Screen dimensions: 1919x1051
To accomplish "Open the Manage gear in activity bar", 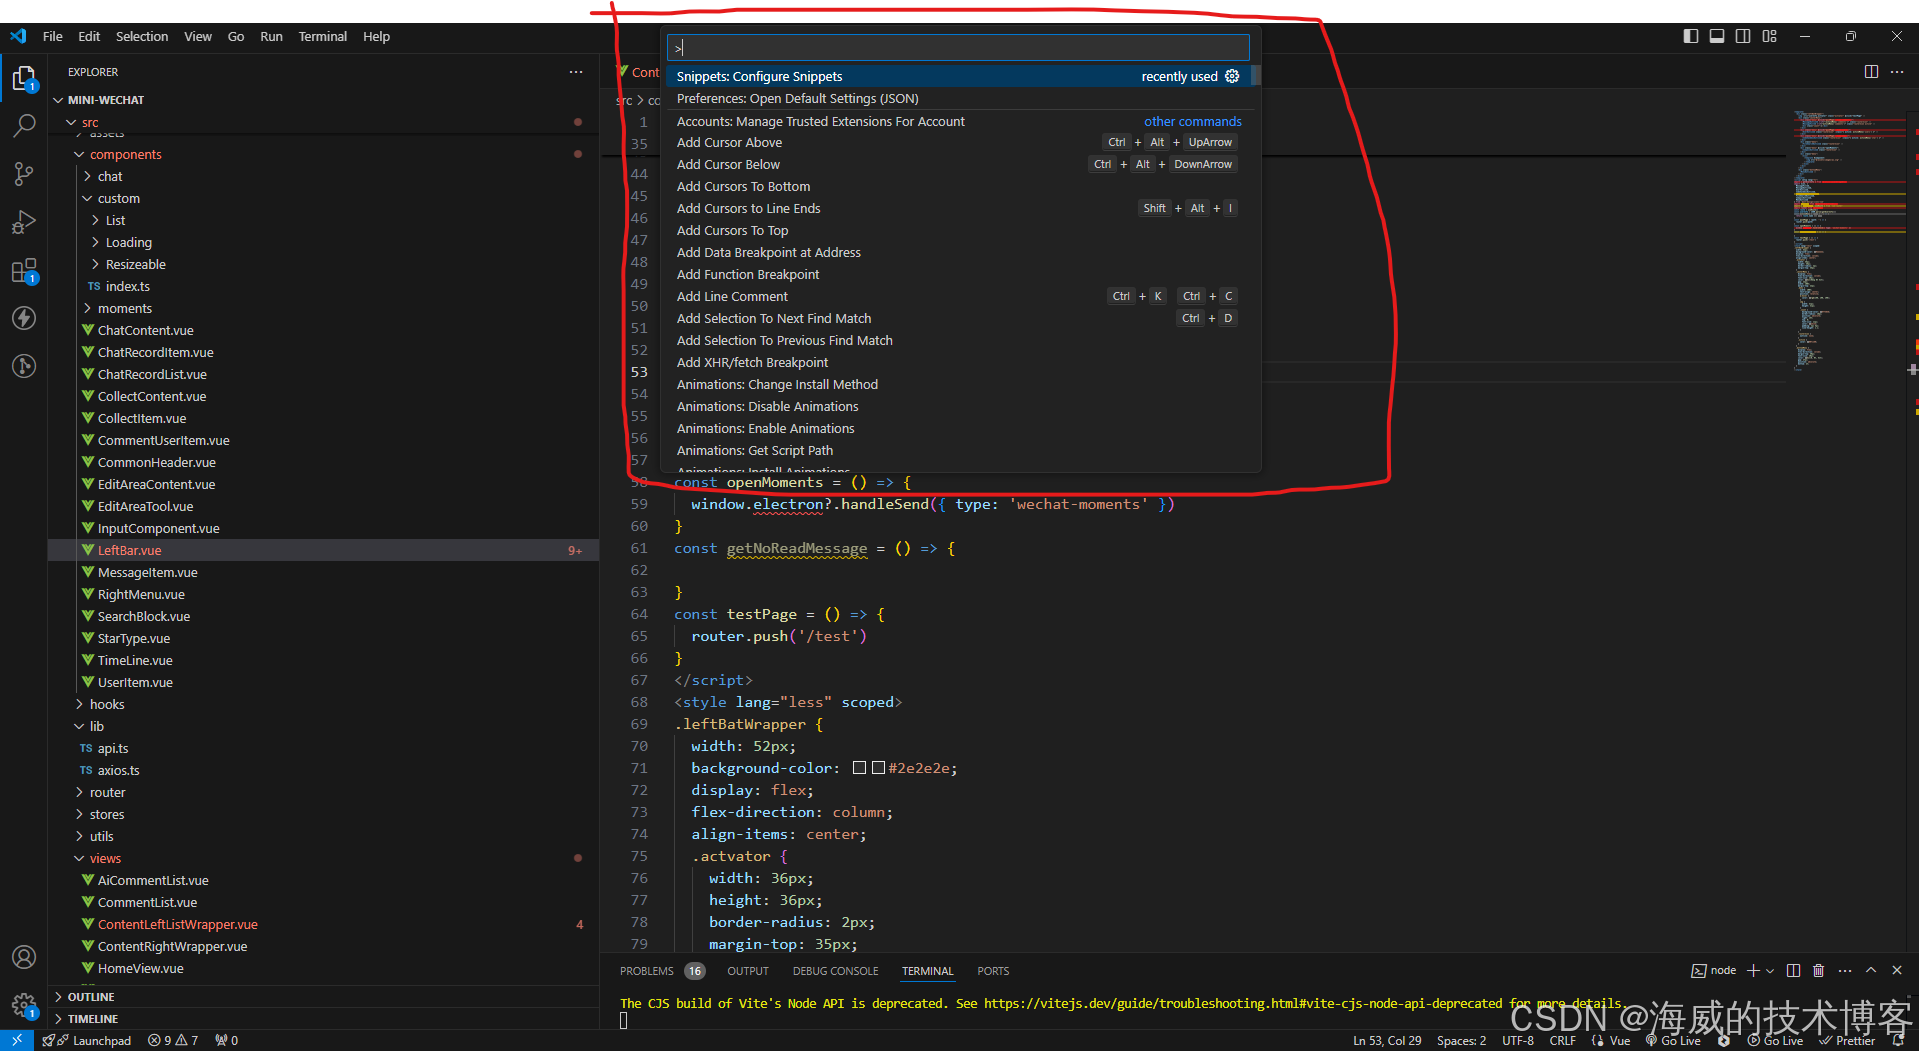I will [24, 1005].
